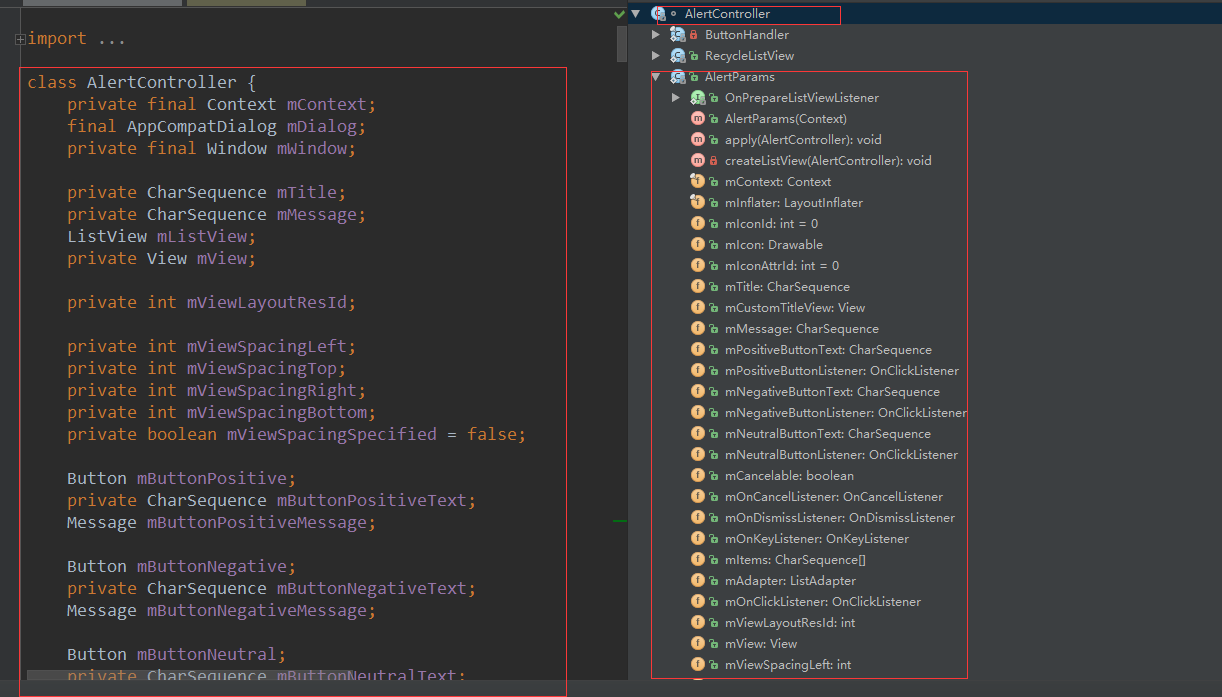Click the red lock icon beside createListView
Viewport: 1222px width, 697px height.
pos(714,161)
